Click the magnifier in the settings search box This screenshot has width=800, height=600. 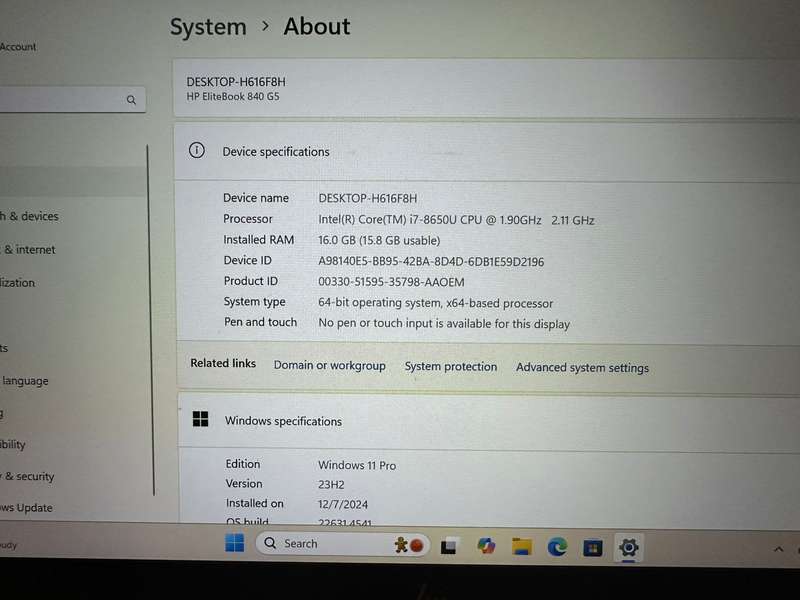(131, 100)
